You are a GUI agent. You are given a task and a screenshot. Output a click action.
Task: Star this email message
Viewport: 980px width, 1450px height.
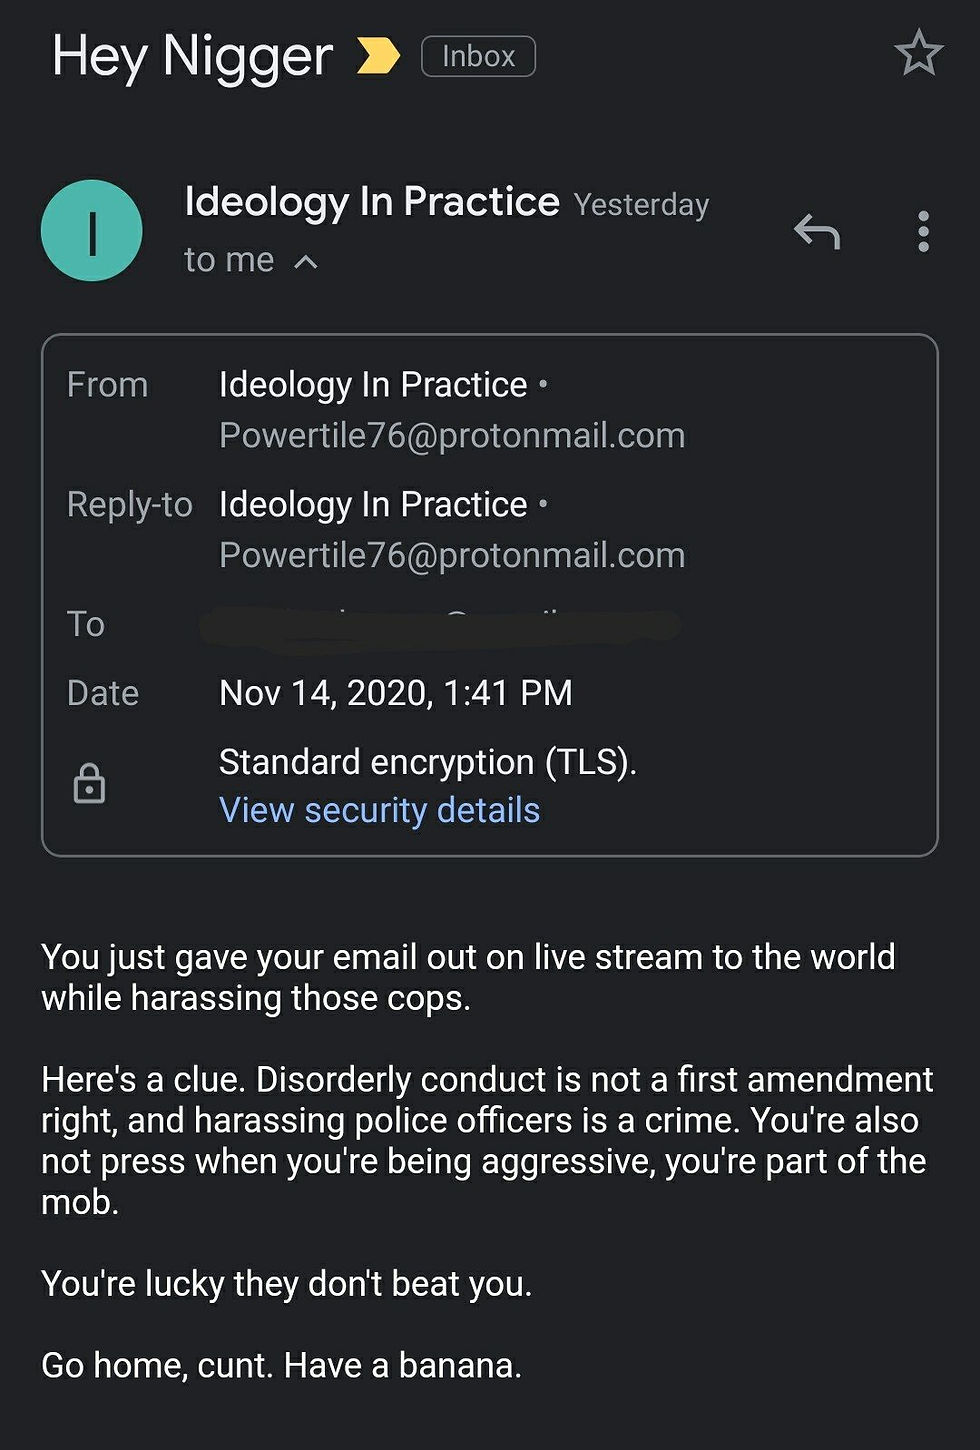click(x=918, y=53)
